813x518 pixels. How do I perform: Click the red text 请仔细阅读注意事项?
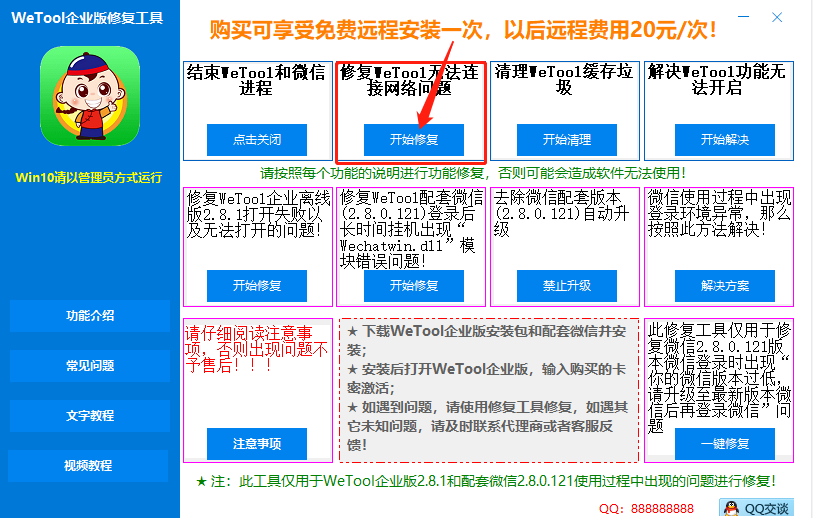pyautogui.click(x=256, y=349)
